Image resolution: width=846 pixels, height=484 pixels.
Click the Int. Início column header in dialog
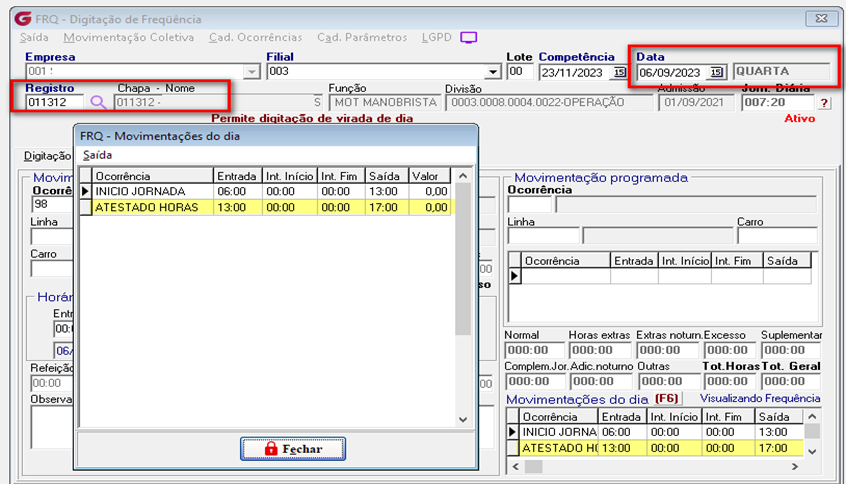coord(290,176)
